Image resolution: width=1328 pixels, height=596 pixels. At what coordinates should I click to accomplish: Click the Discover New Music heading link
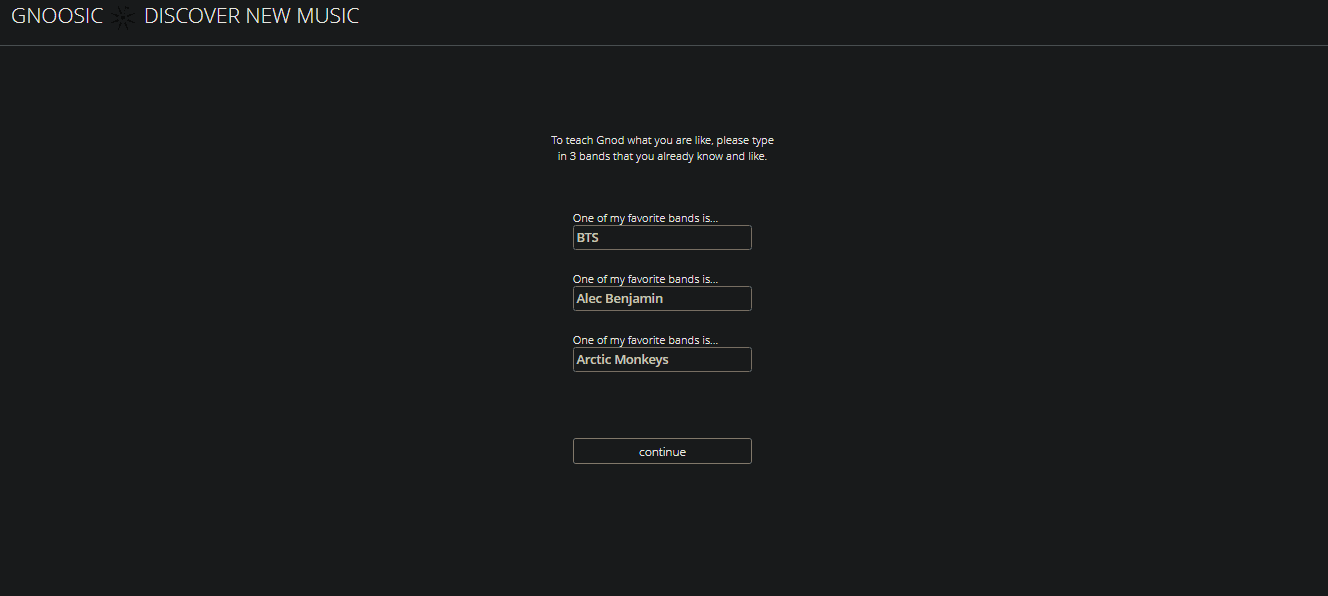(251, 16)
